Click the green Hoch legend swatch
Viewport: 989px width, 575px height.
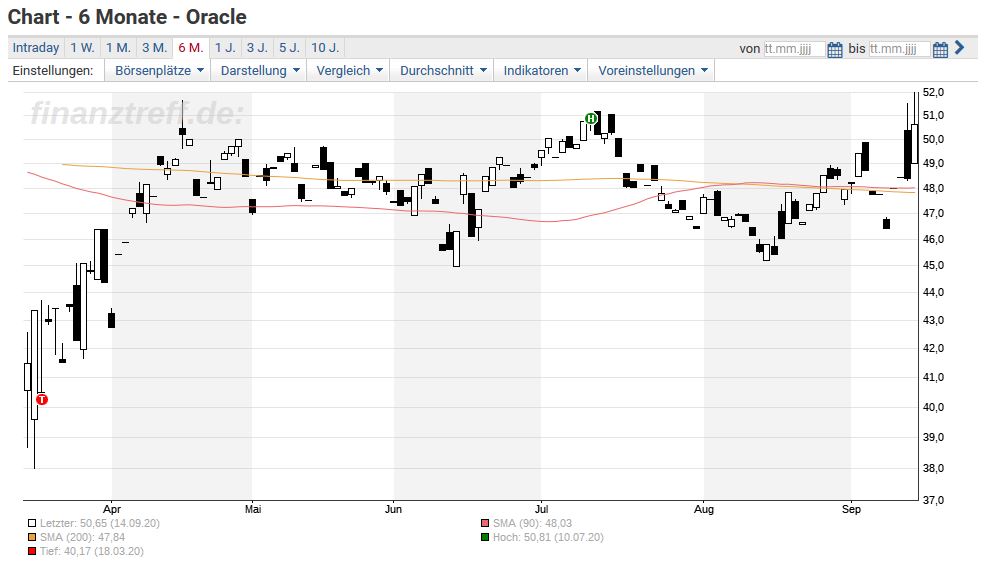(x=485, y=537)
